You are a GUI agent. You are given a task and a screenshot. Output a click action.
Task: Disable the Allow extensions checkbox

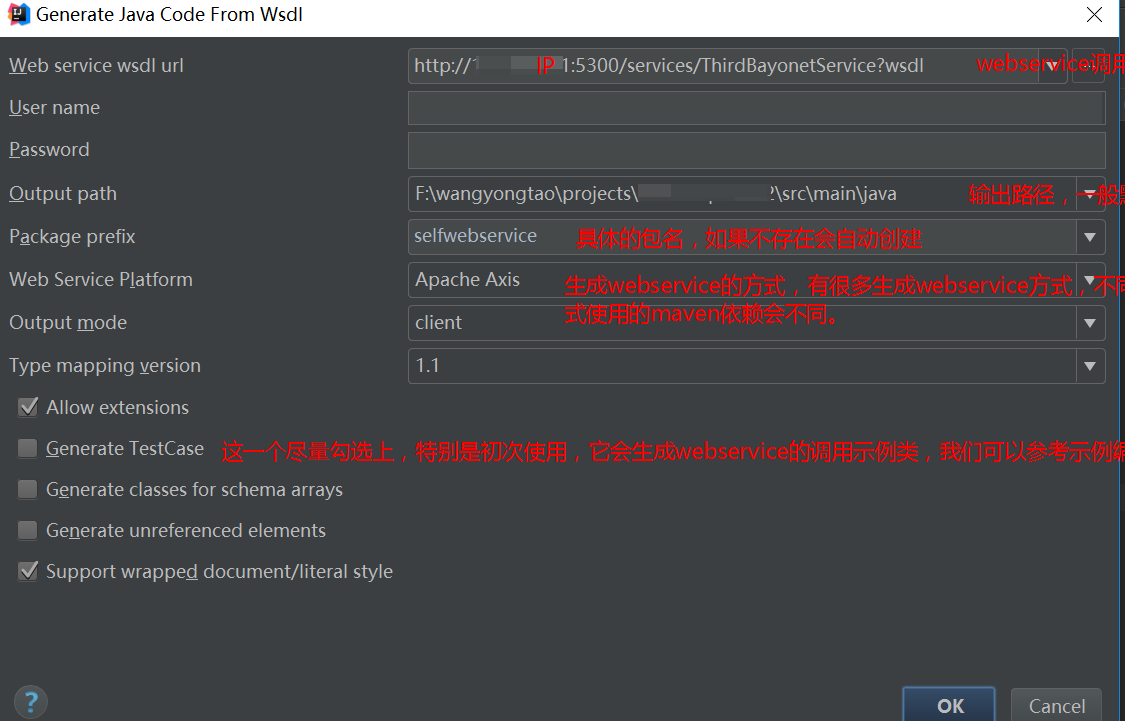click(27, 407)
